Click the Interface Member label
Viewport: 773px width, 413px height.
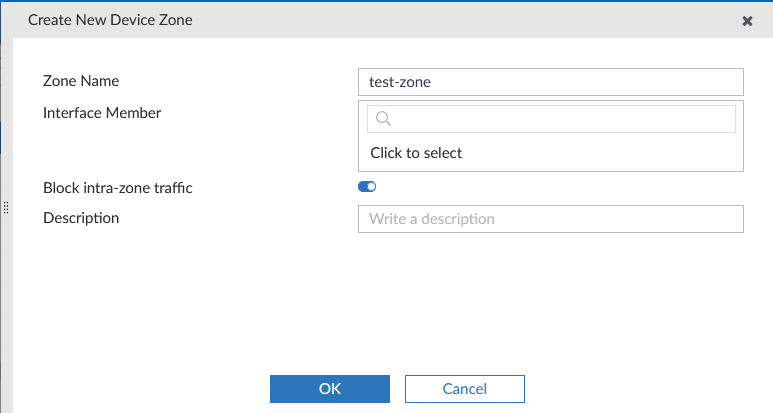pos(102,112)
